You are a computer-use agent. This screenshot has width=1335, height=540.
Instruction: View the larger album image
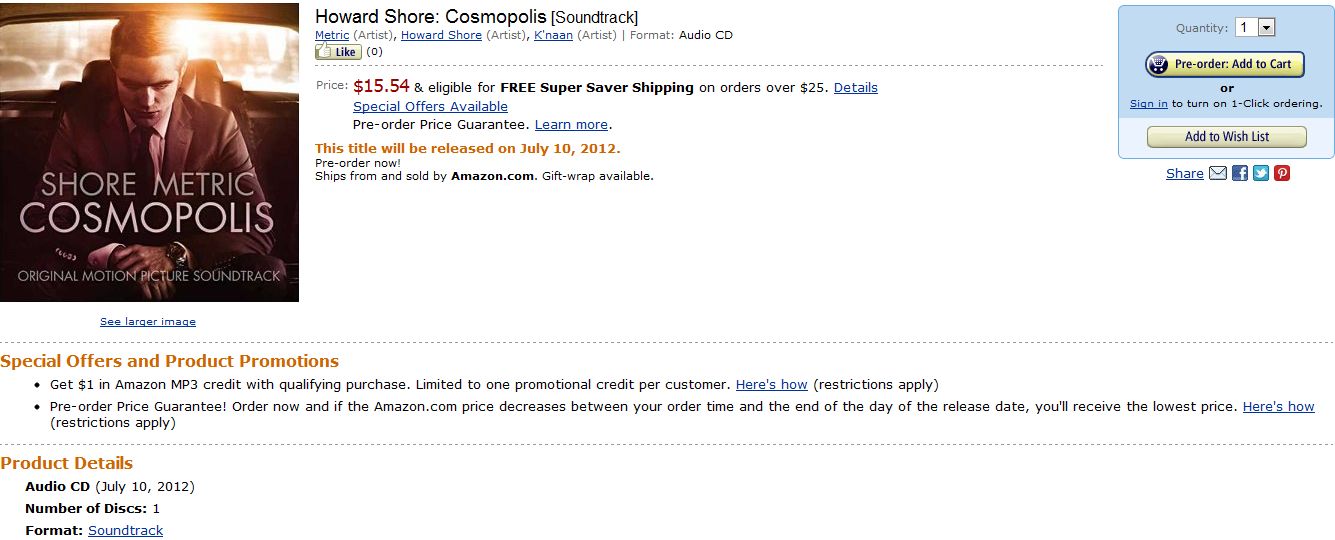click(x=148, y=322)
